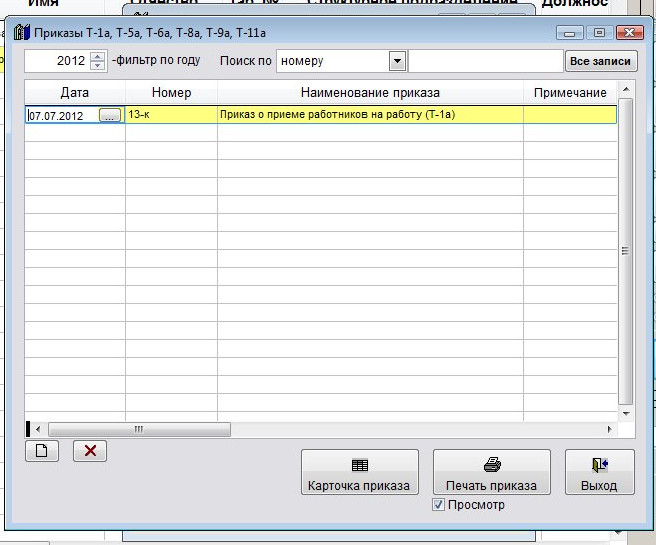Expand the Поиск по номеру dropdown
Screen dimensions: 656x545
[397, 61]
